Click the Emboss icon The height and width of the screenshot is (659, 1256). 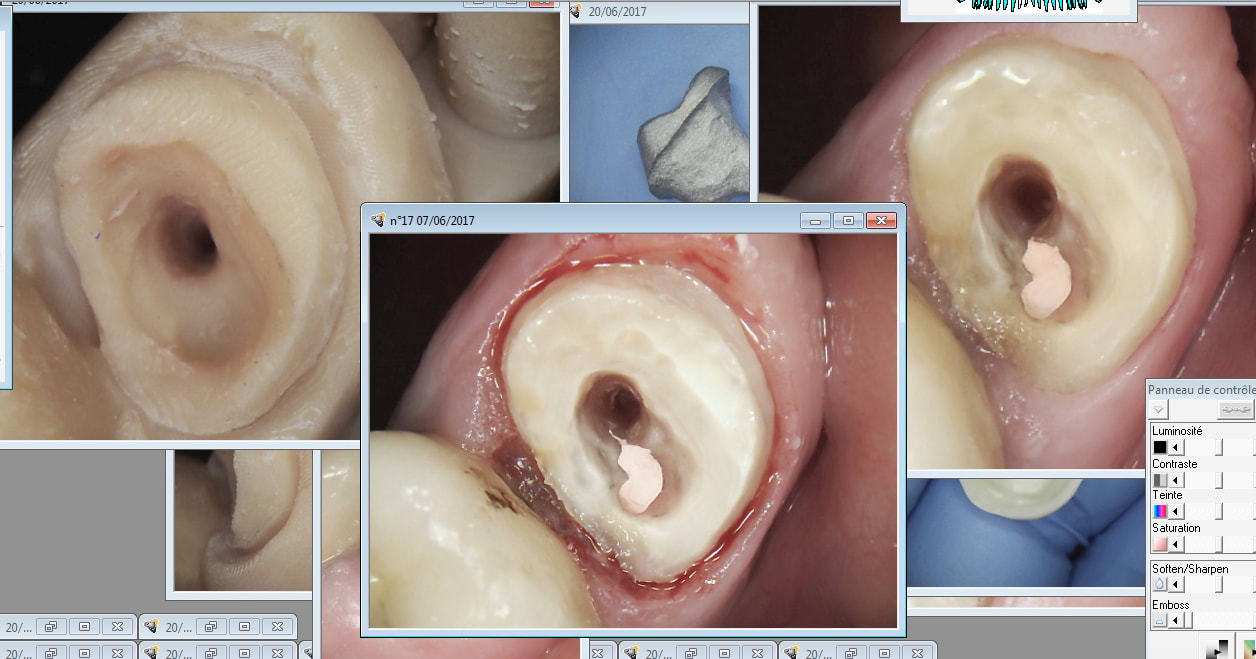point(1160,621)
